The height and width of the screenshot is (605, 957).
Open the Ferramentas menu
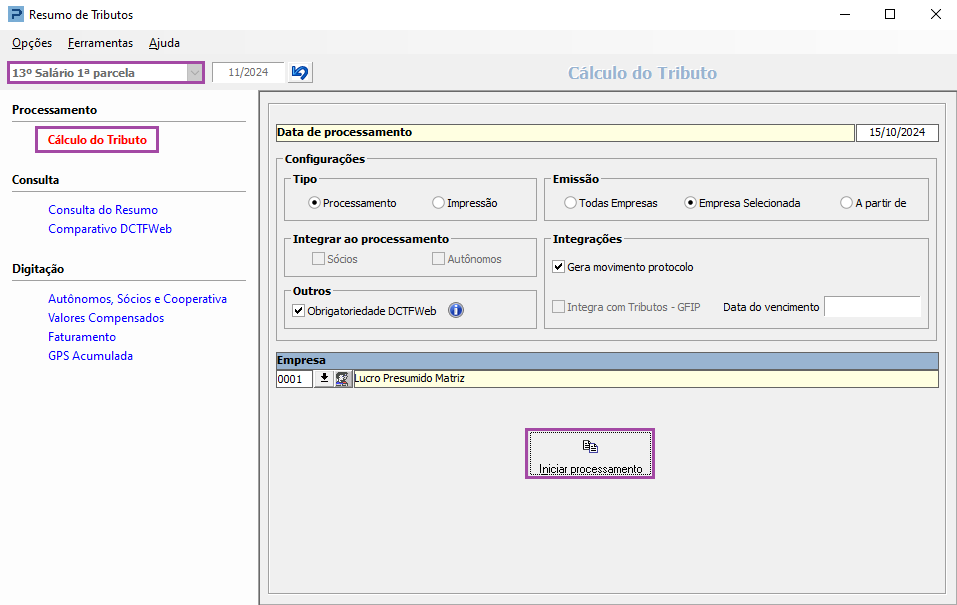point(100,43)
